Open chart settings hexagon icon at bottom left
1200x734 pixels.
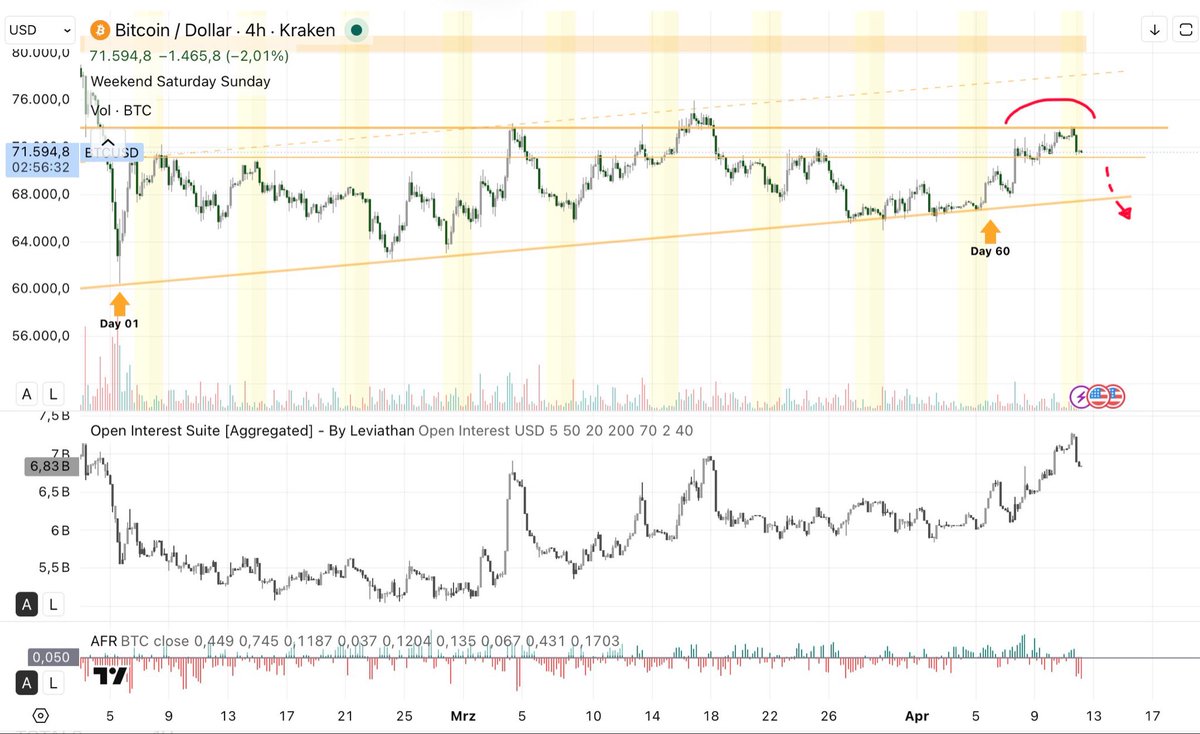click(40, 716)
